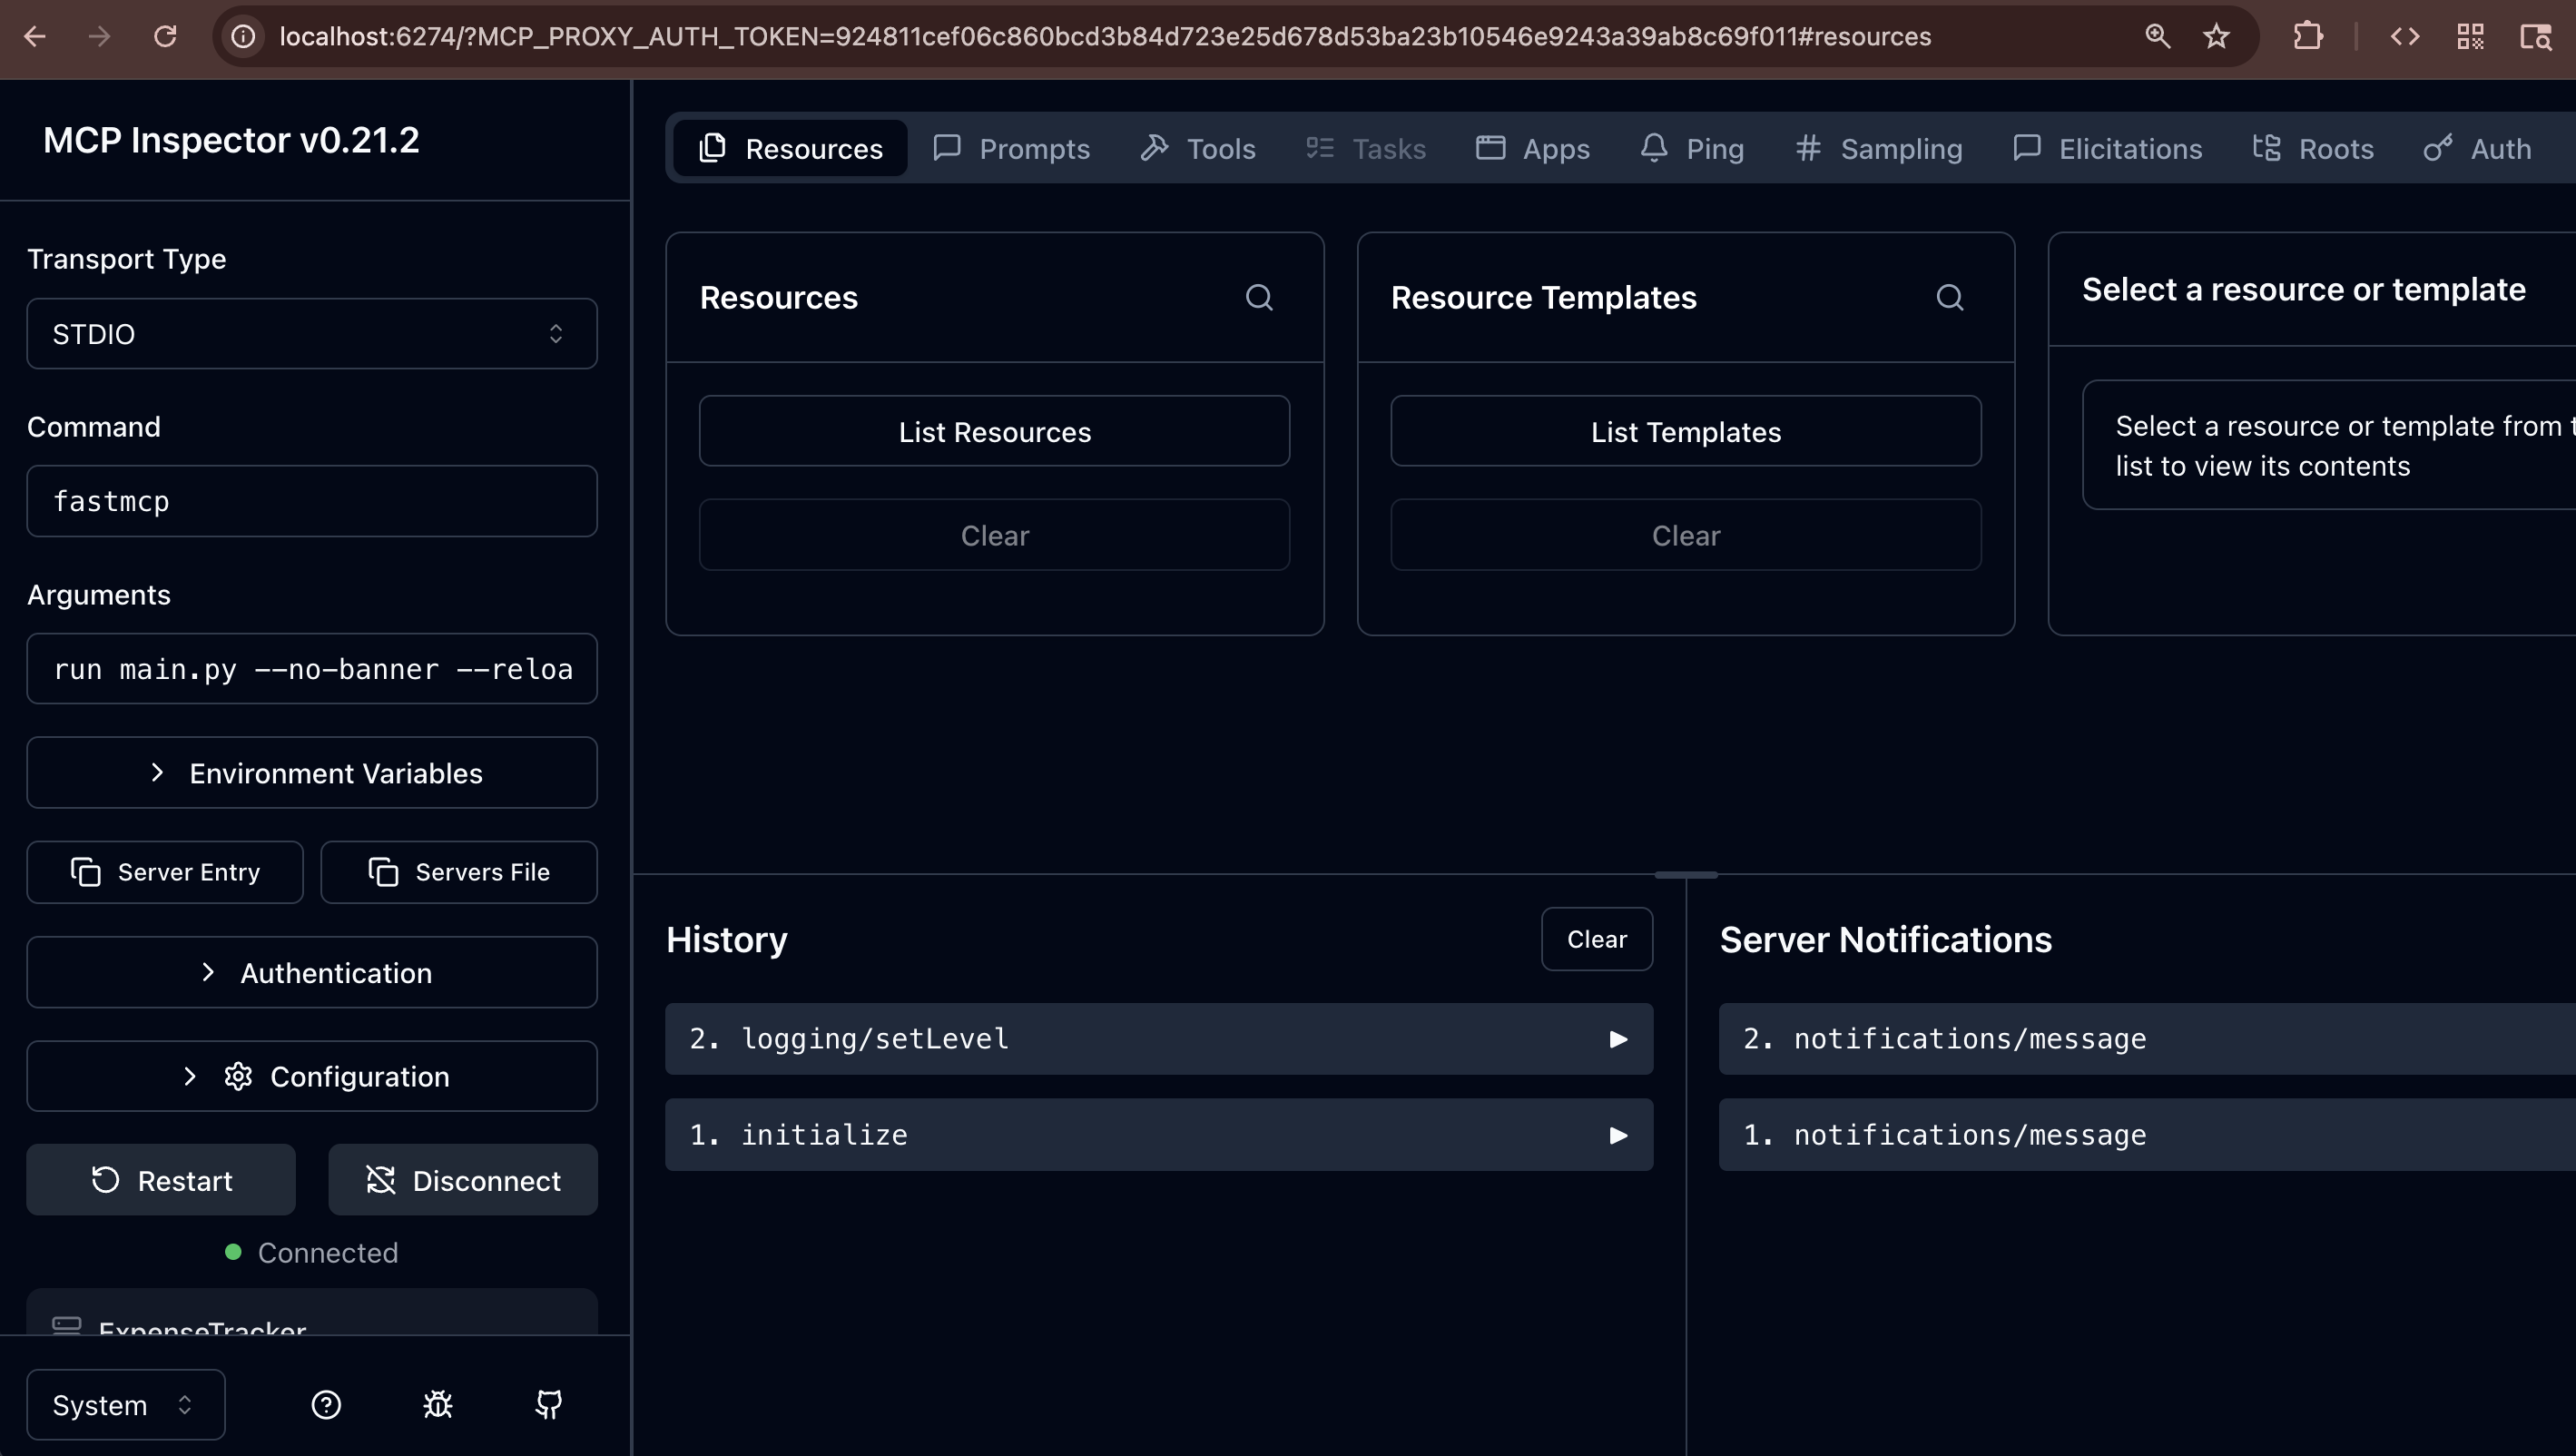Go to the Roots tab
Screen dimensions: 2576x1456
pos(2313,148)
